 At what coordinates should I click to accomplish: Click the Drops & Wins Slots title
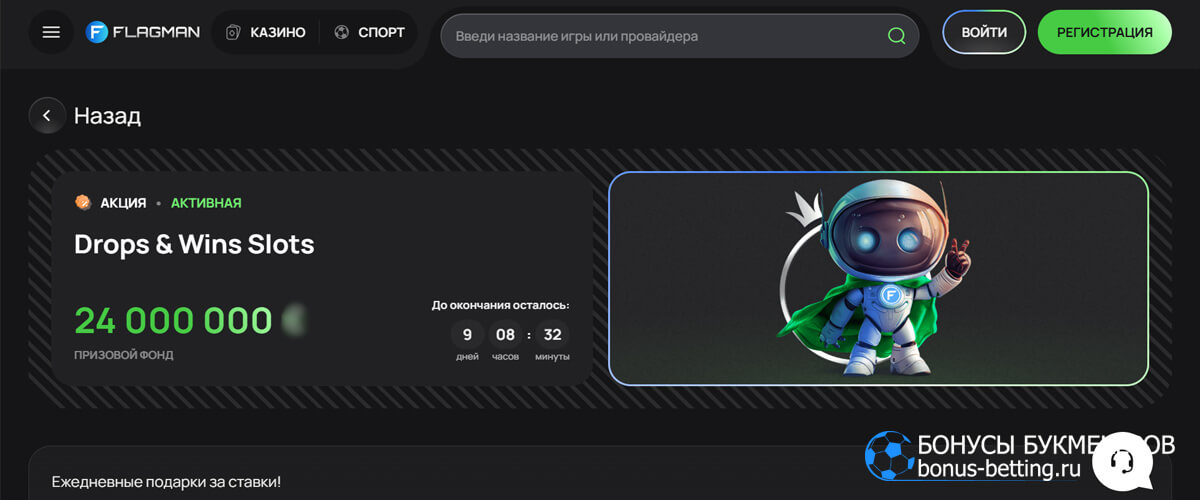194,244
